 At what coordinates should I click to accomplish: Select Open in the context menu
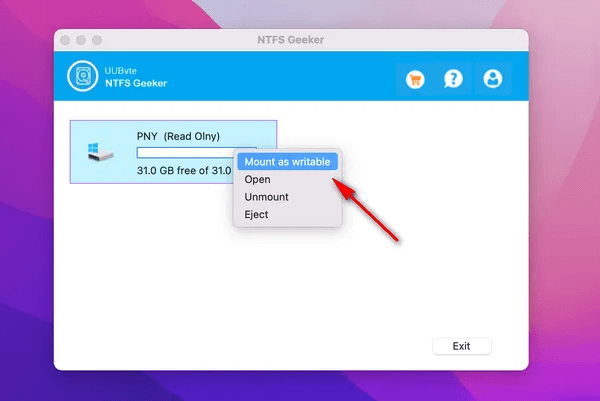pos(257,179)
